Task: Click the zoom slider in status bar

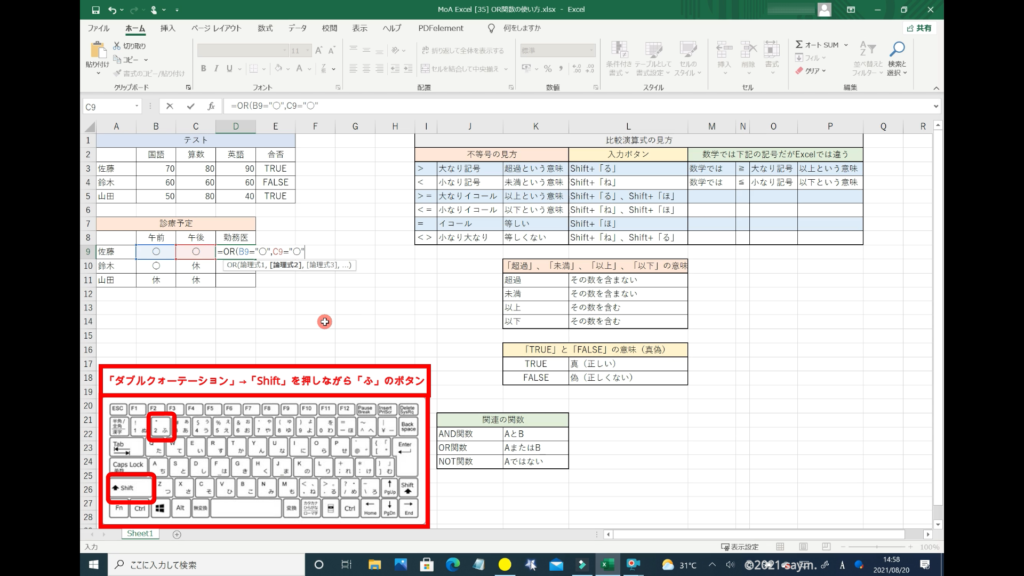Action: [x=875, y=547]
